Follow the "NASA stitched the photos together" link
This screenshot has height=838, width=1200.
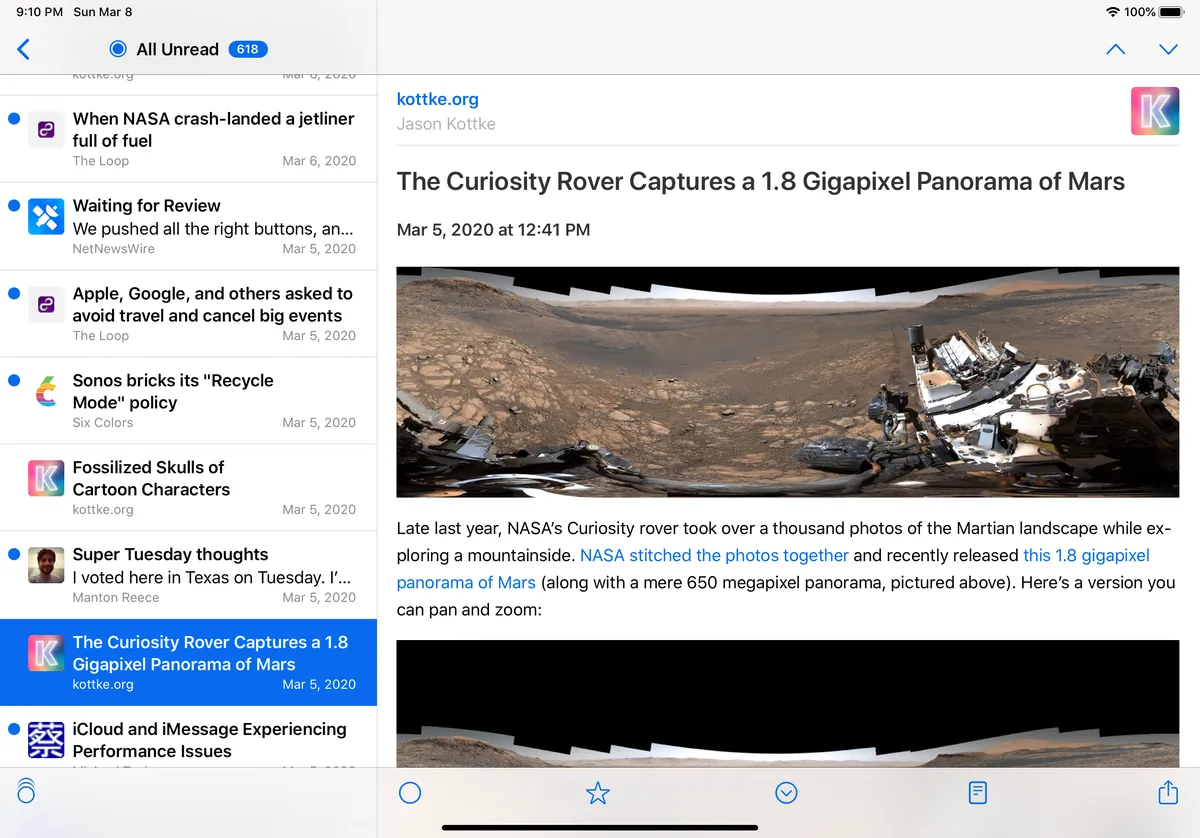pyautogui.click(x=714, y=555)
